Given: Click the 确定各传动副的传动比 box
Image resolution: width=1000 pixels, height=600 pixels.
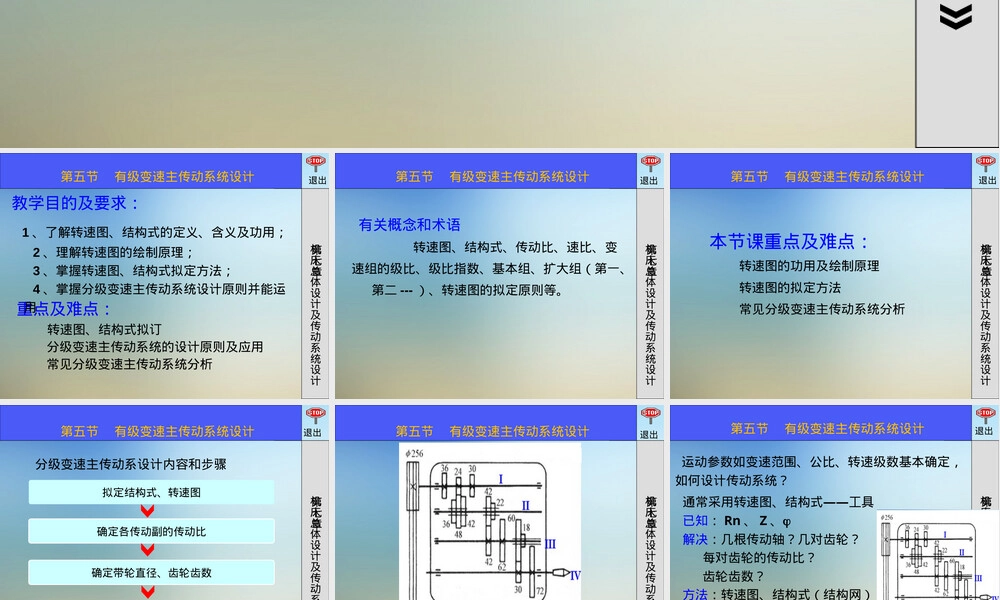Looking at the screenshot, I should (151, 531).
